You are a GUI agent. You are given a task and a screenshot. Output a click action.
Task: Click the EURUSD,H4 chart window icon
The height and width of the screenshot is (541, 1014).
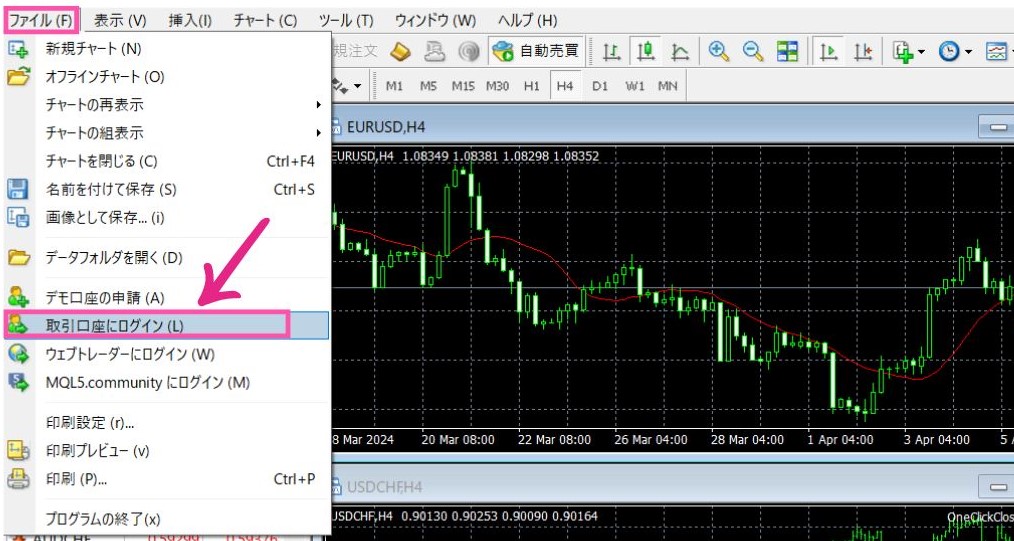point(336,127)
